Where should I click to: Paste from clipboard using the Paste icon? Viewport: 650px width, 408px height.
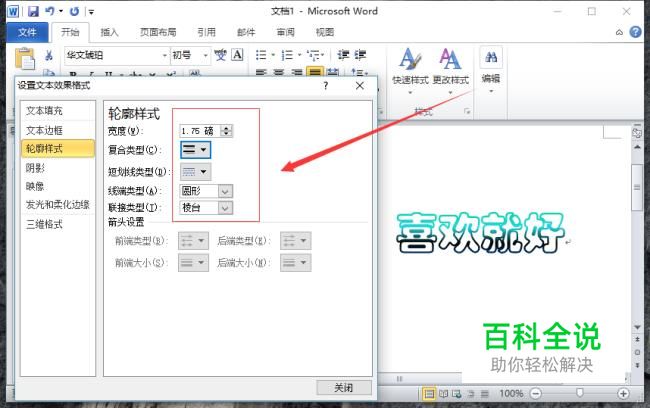tap(25, 58)
